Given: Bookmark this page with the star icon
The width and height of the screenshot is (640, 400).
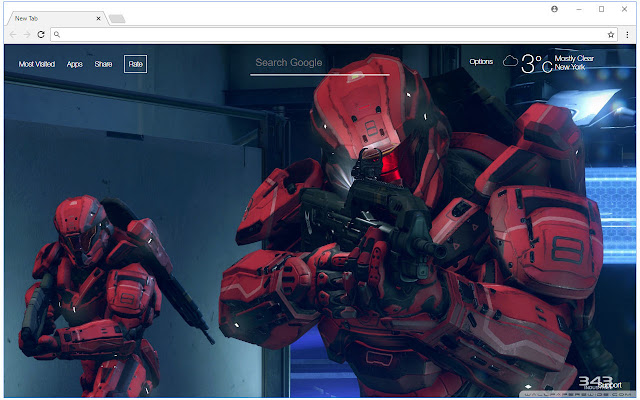Looking at the screenshot, I should click(x=611, y=35).
